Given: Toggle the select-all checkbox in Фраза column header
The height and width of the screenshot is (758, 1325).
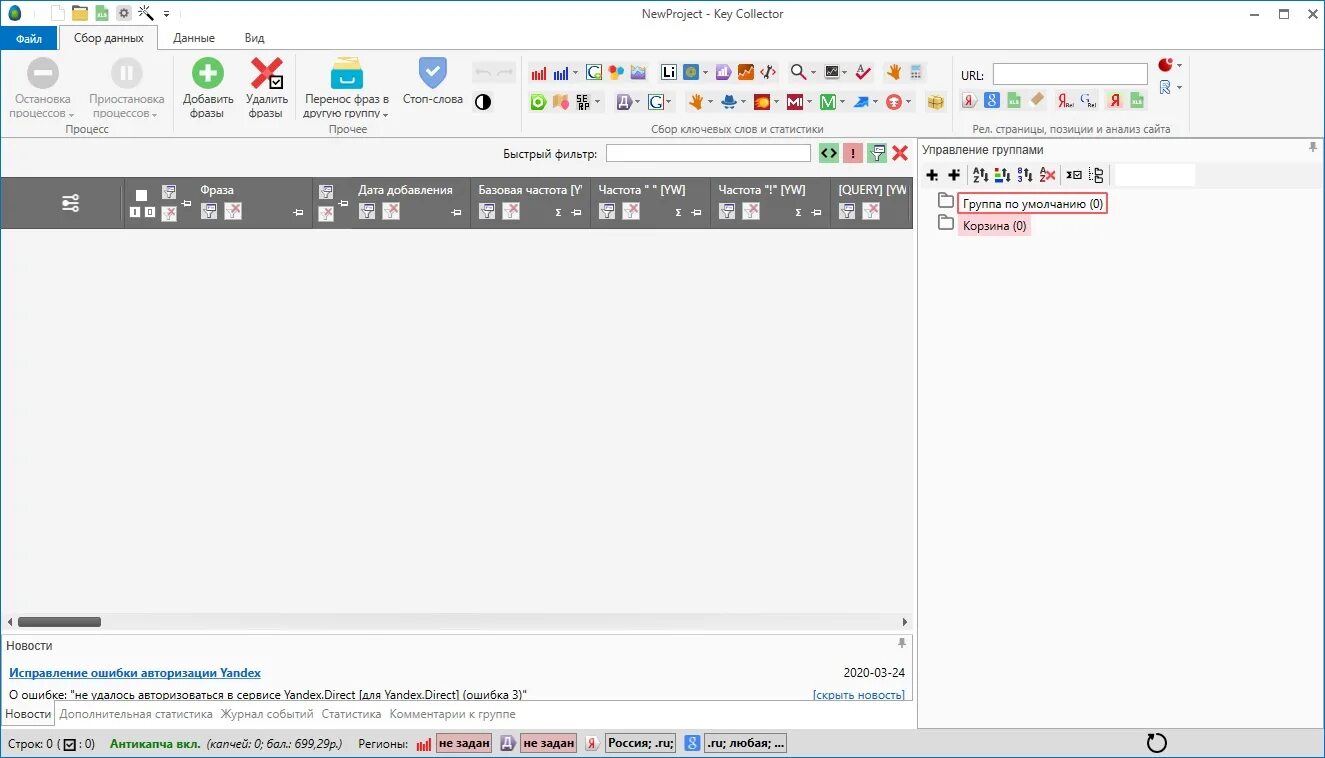Looking at the screenshot, I should pyautogui.click(x=141, y=196).
